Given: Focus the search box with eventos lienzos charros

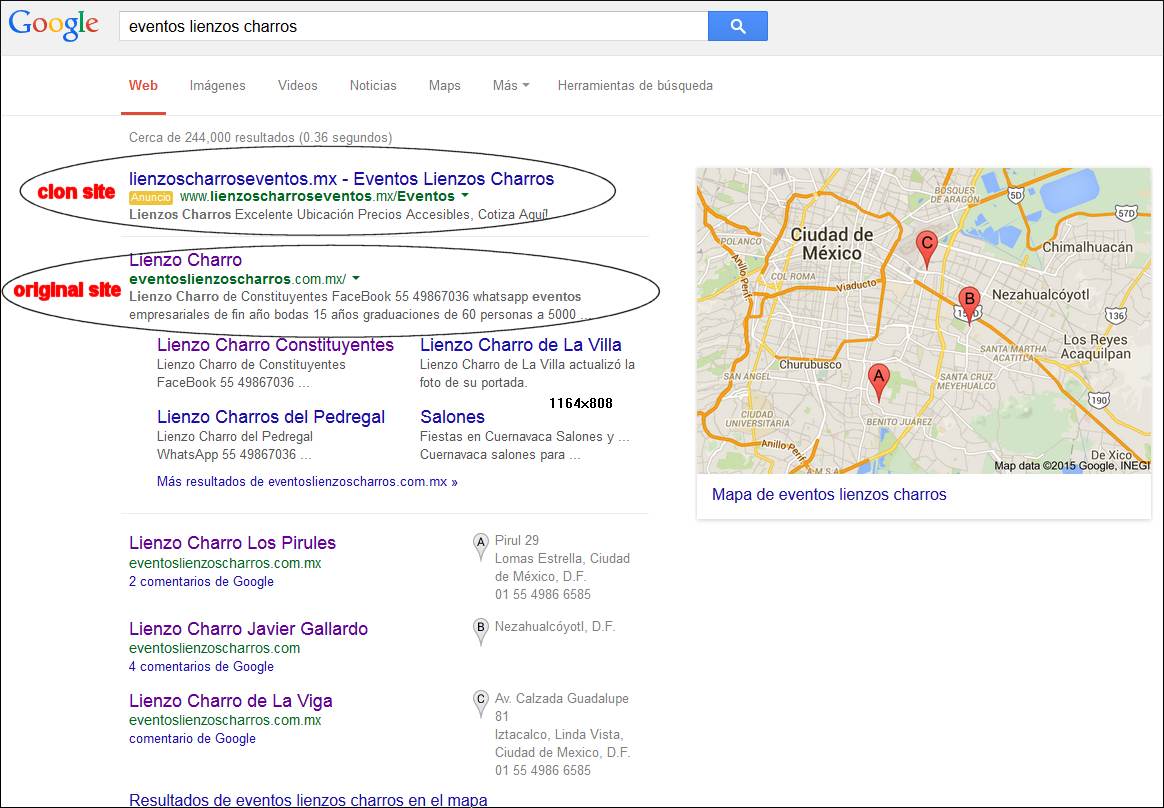Looking at the screenshot, I should [413, 26].
